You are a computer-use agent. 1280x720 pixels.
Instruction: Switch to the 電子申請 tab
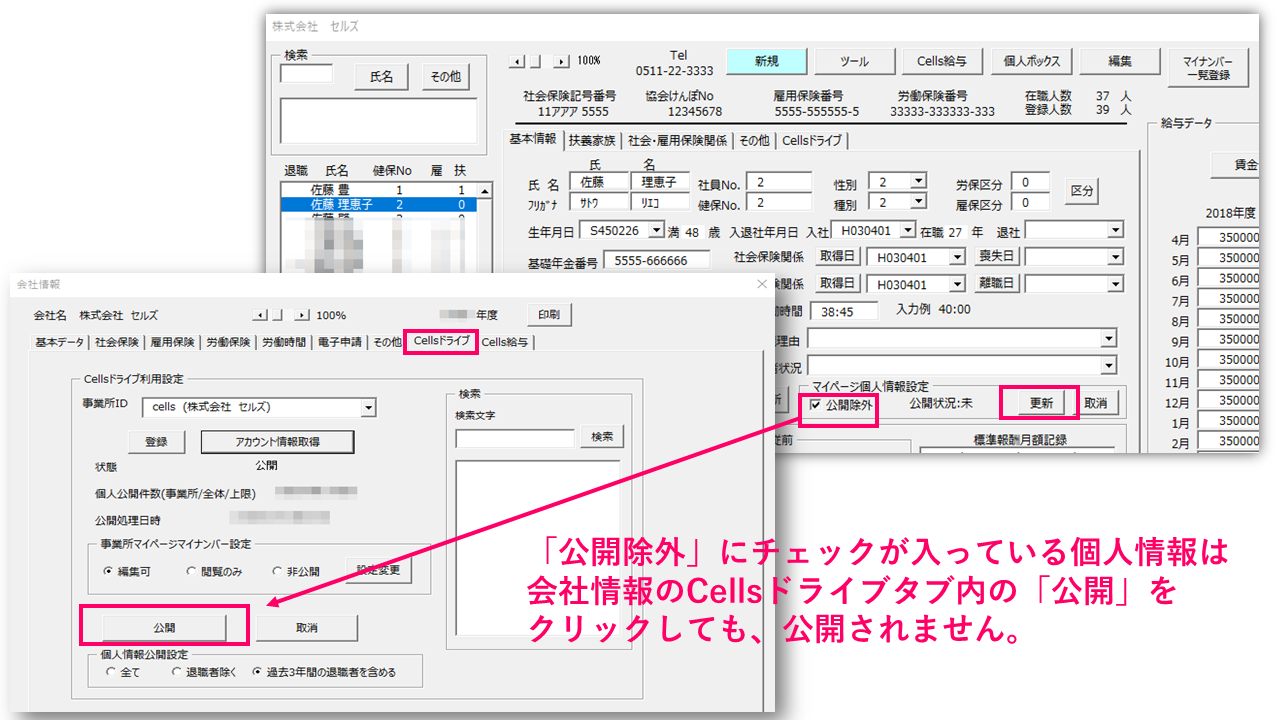(x=340, y=342)
